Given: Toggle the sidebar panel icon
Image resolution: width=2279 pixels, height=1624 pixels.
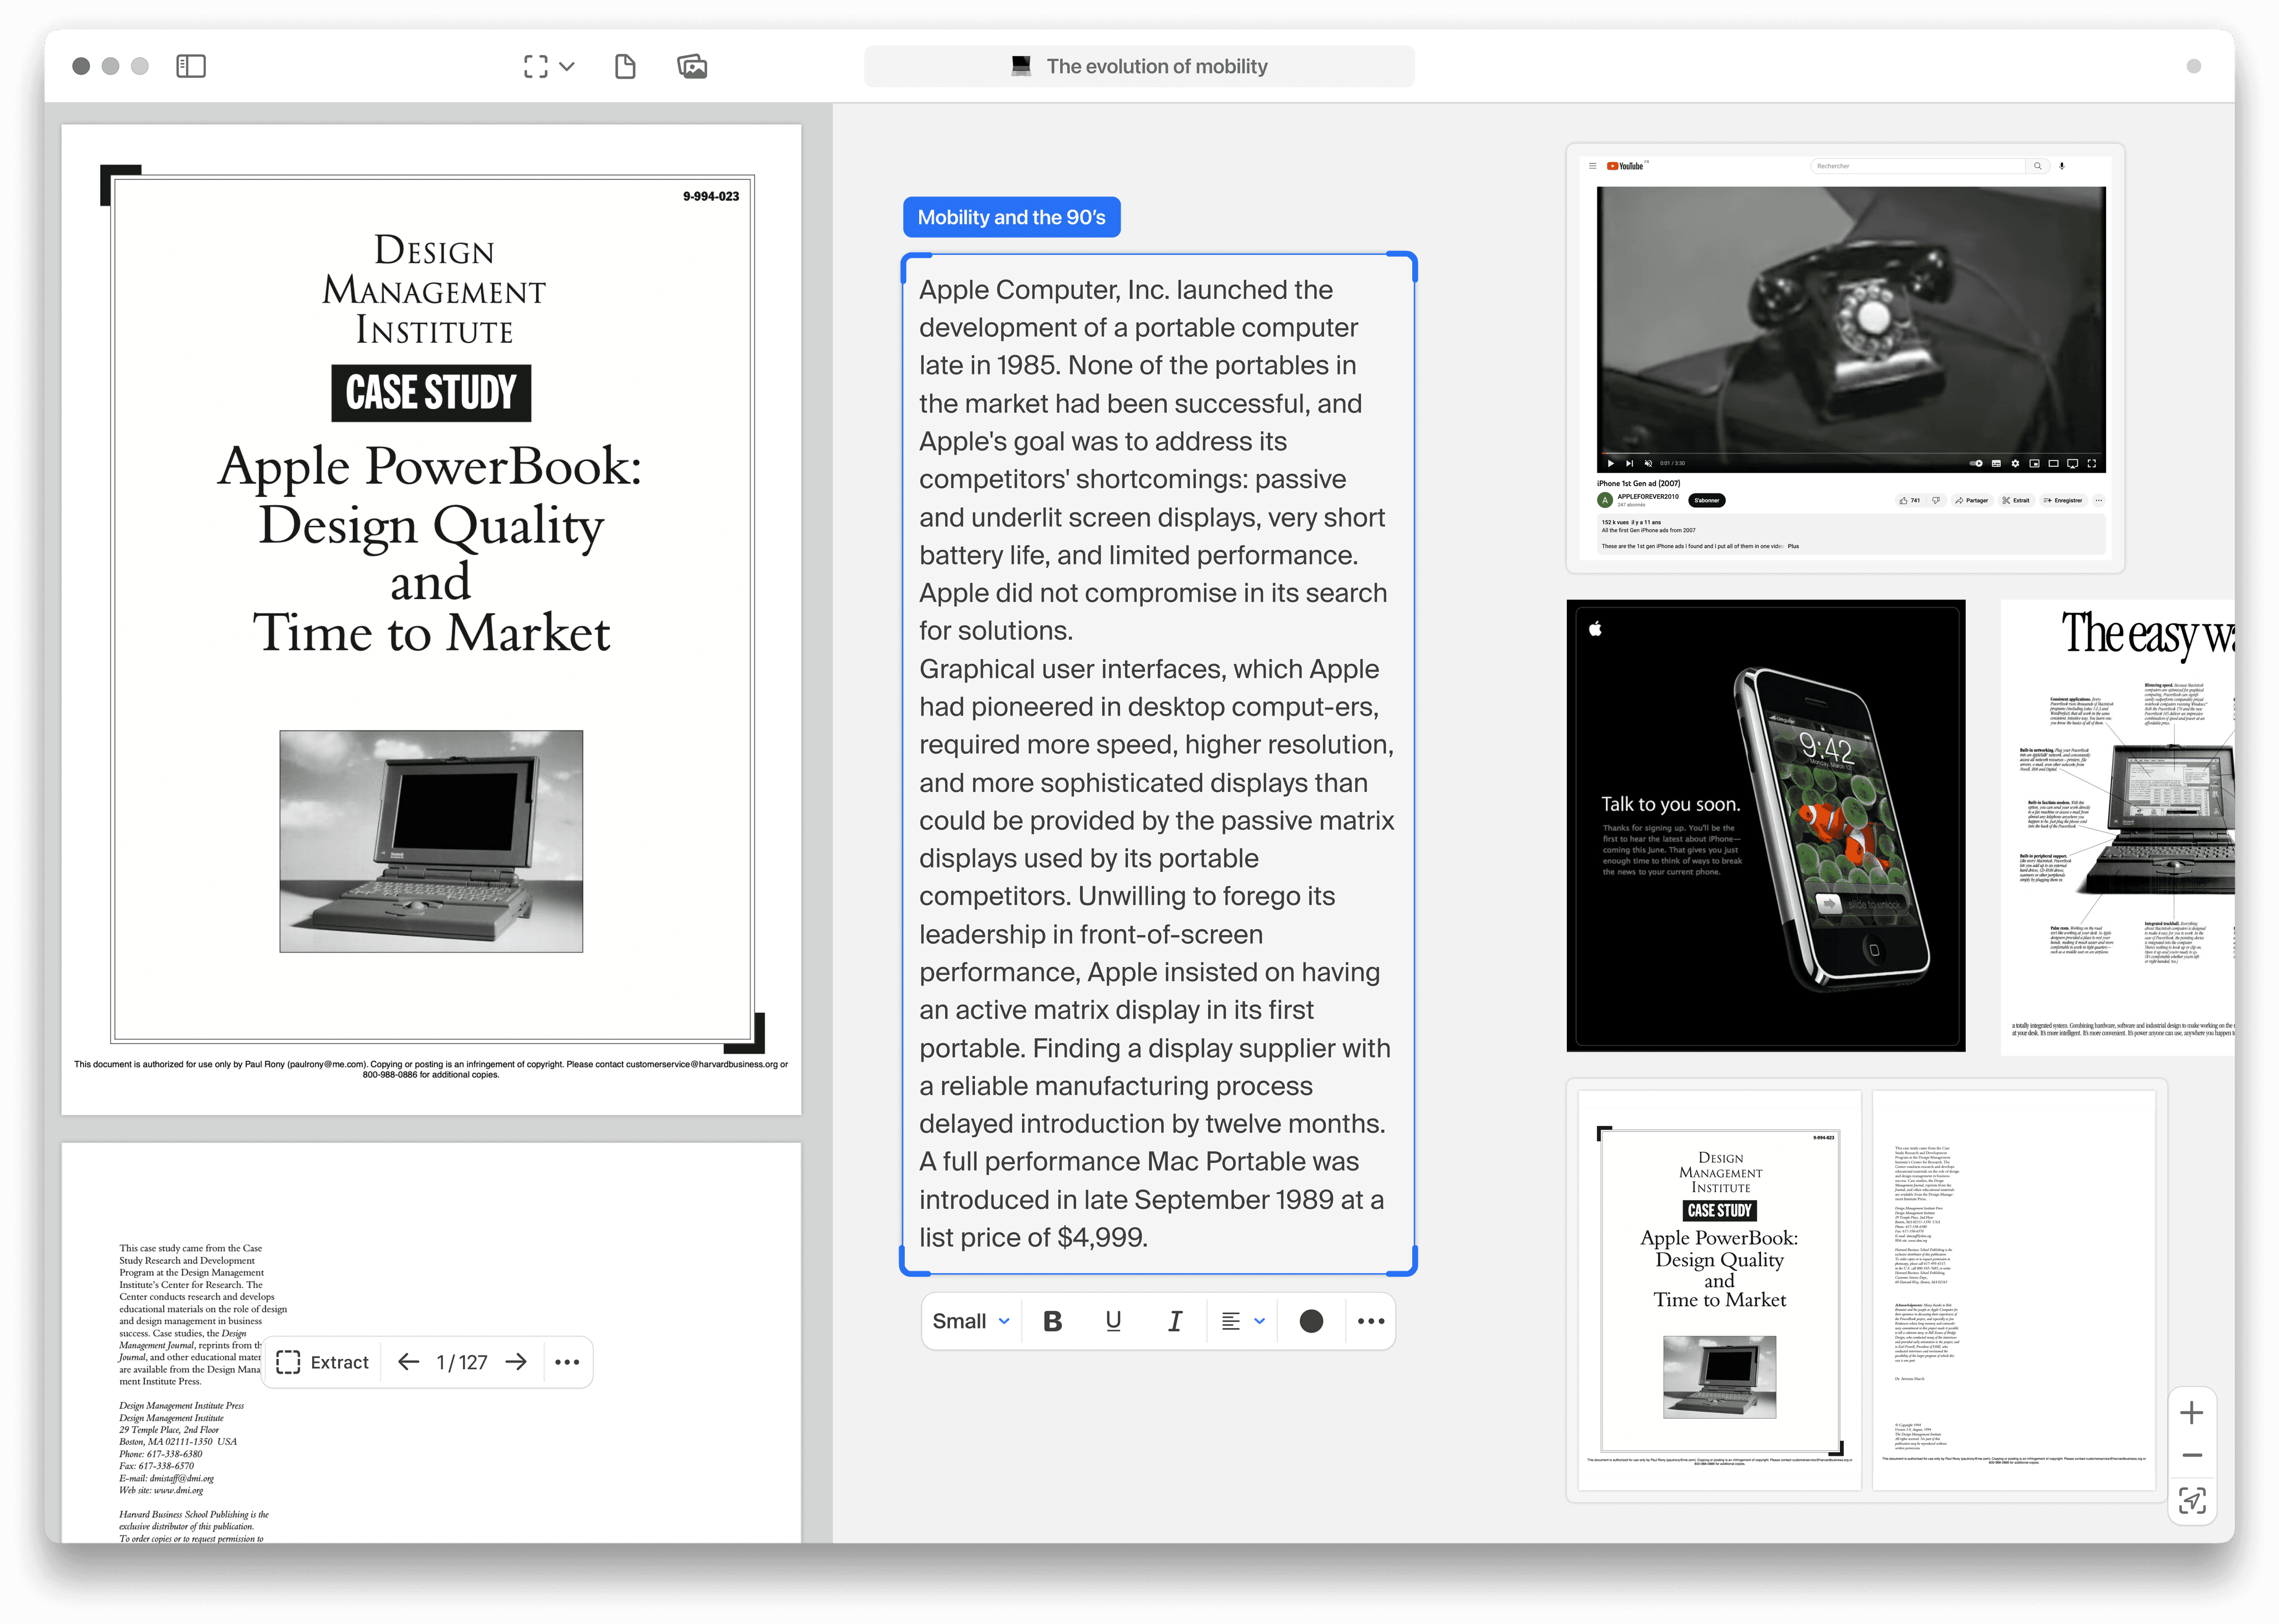Looking at the screenshot, I should (x=190, y=66).
